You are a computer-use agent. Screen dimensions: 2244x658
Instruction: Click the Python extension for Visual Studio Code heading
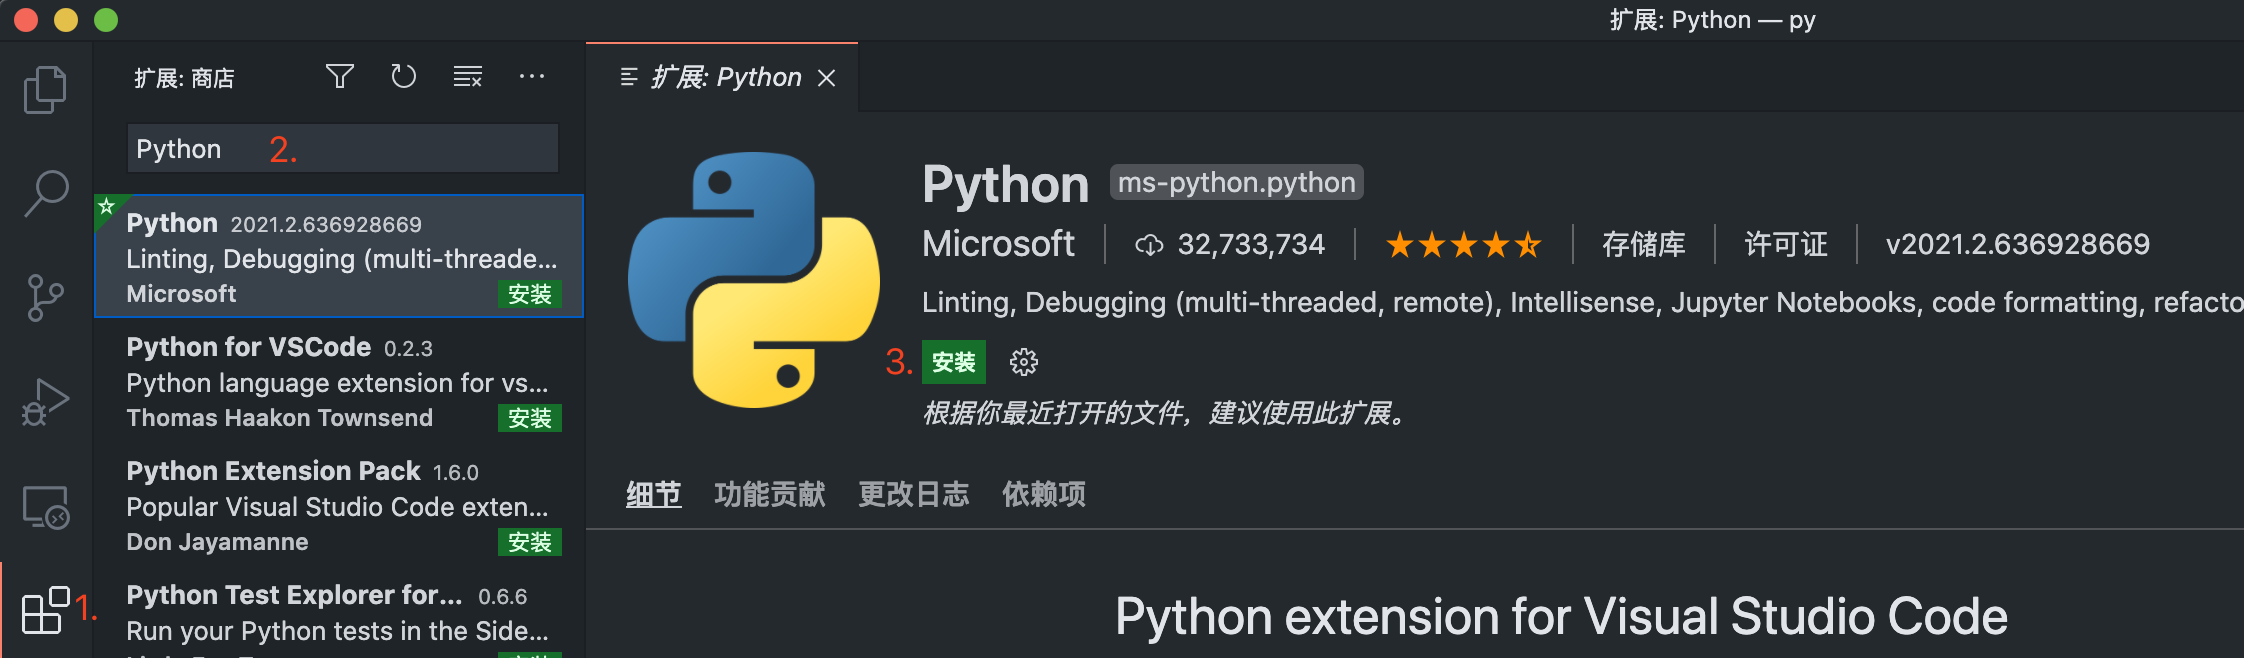pyautogui.click(x=1561, y=616)
